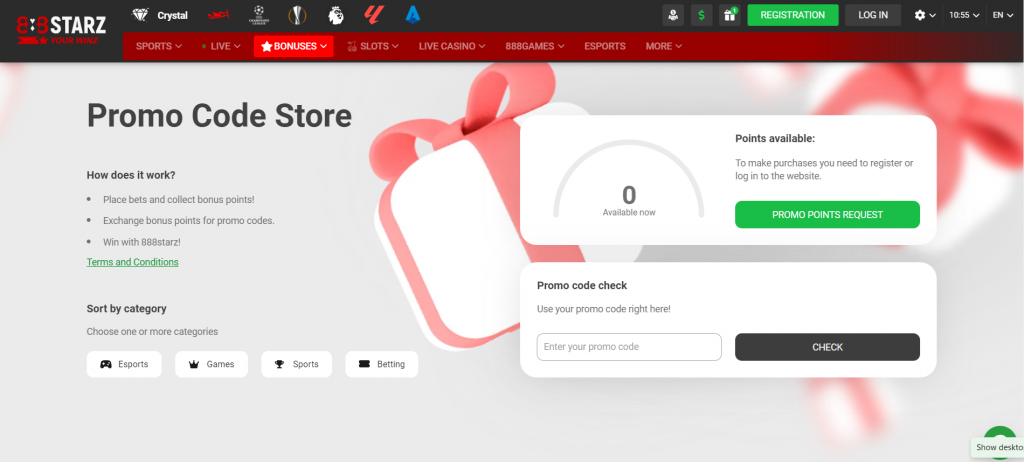
Task: Click the 'Win with 888starz!' bullet text
Action: pyautogui.click(x=142, y=242)
